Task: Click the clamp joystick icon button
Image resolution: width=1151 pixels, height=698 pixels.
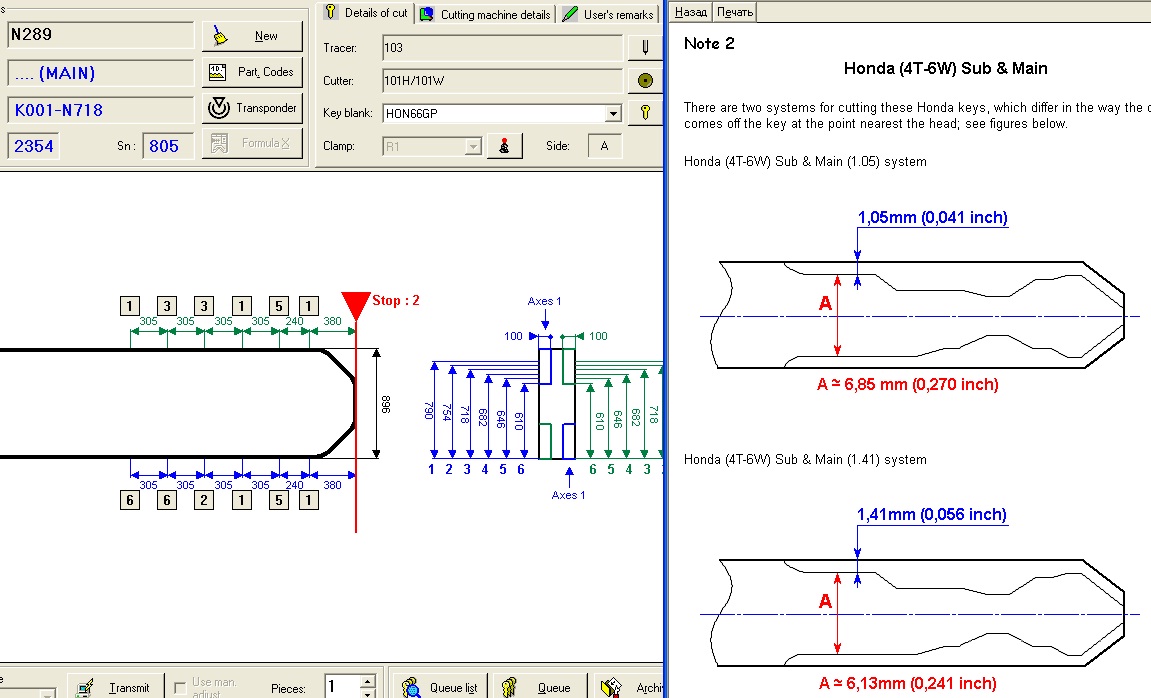Action: 504,146
